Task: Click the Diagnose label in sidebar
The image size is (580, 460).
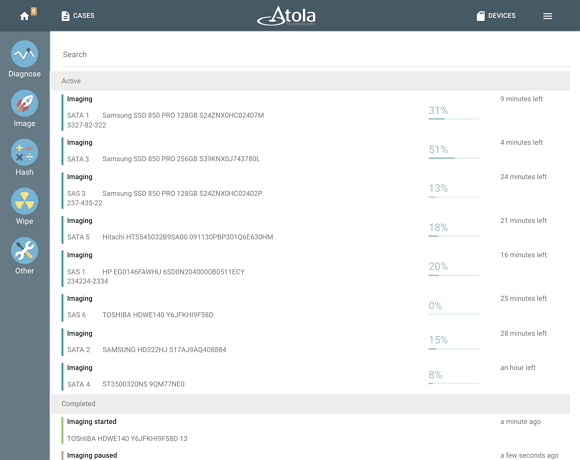Action: point(24,74)
